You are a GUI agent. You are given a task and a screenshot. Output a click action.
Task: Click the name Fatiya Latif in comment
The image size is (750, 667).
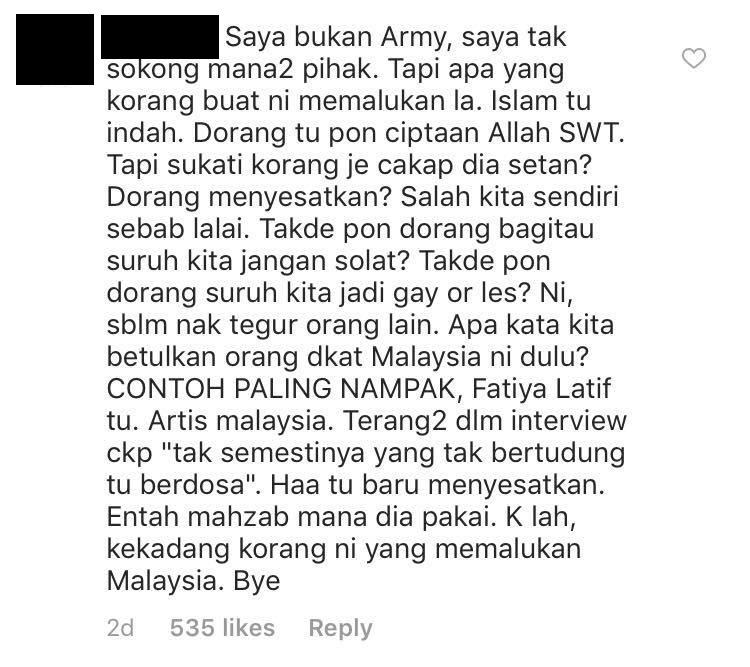click(541, 389)
